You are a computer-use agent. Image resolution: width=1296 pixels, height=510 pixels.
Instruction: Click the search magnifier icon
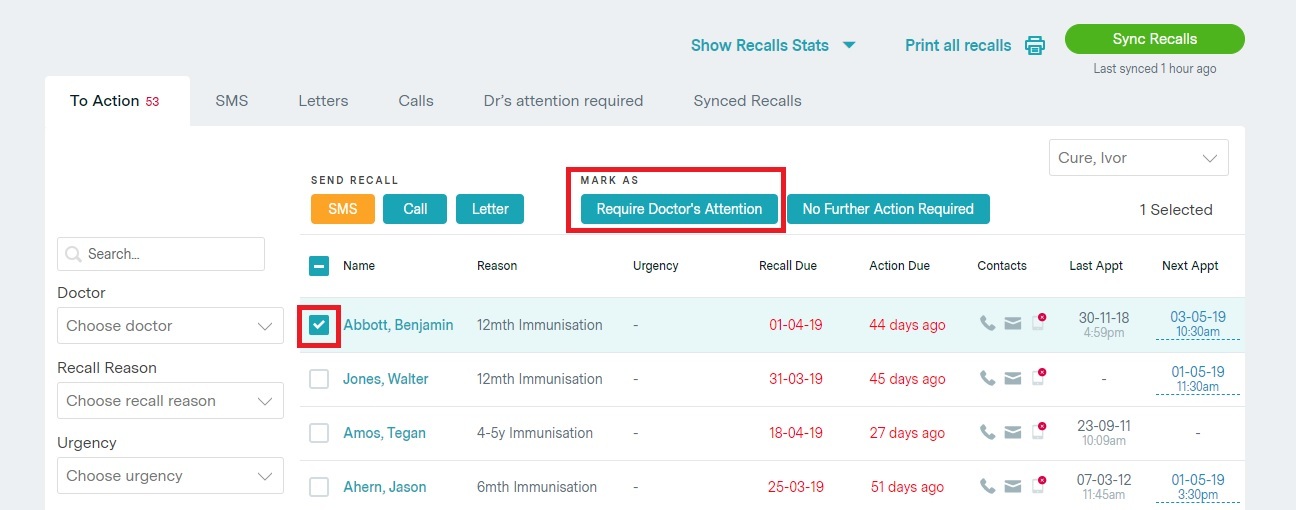tap(73, 254)
